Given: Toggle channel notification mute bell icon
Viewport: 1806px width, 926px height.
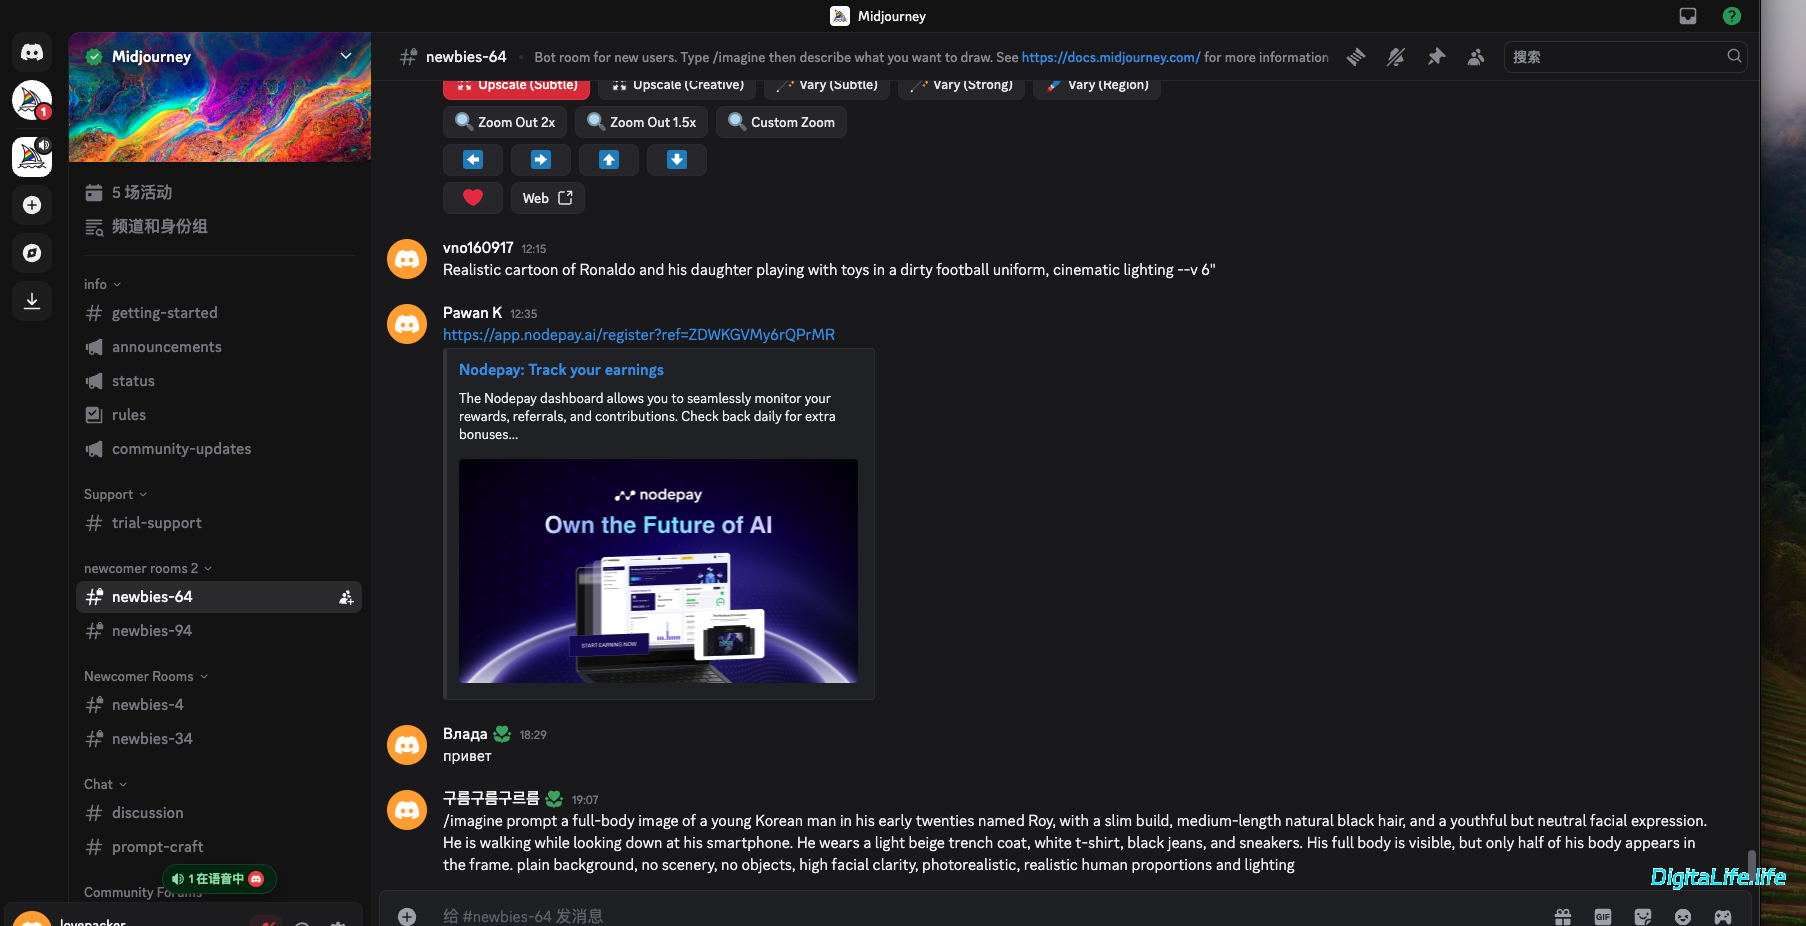Looking at the screenshot, I should (1396, 57).
